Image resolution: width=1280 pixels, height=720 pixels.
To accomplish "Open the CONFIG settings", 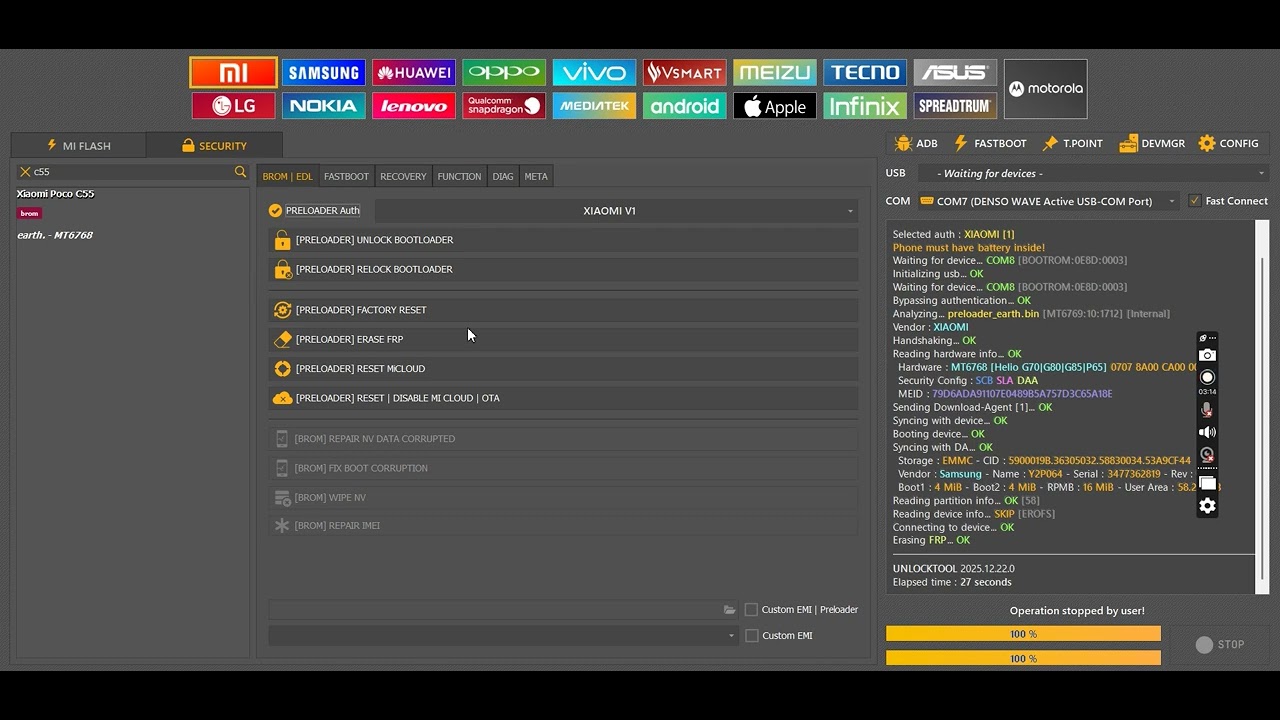I will coord(1229,144).
